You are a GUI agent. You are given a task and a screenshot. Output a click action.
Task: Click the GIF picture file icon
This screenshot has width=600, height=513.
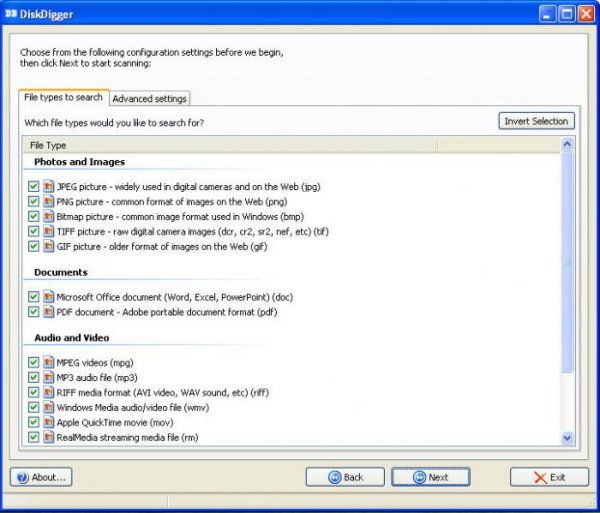click(x=48, y=246)
